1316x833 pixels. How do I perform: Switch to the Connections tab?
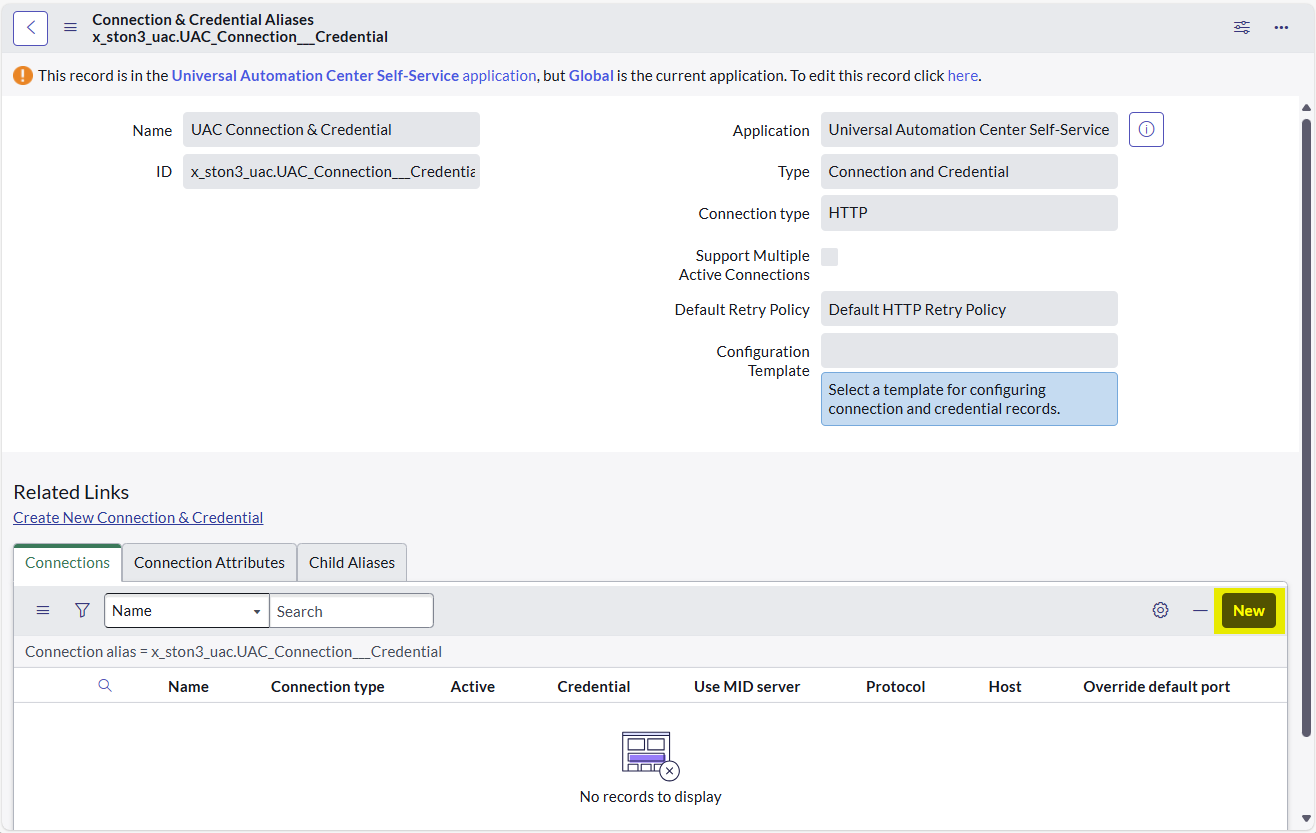point(68,563)
